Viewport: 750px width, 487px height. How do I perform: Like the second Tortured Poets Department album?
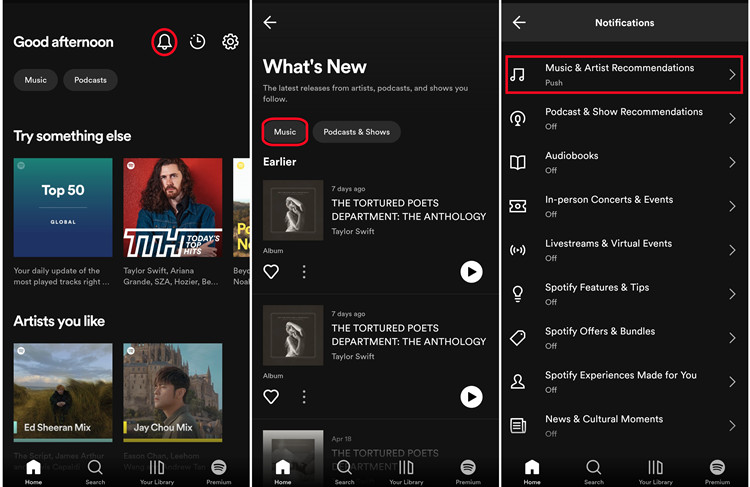(271, 397)
